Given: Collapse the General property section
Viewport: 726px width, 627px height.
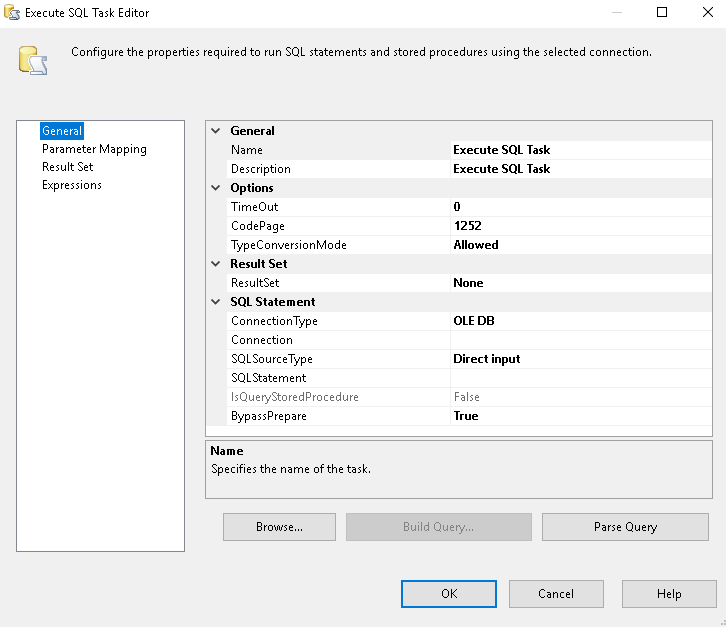Looking at the screenshot, I should coord(216,131).
